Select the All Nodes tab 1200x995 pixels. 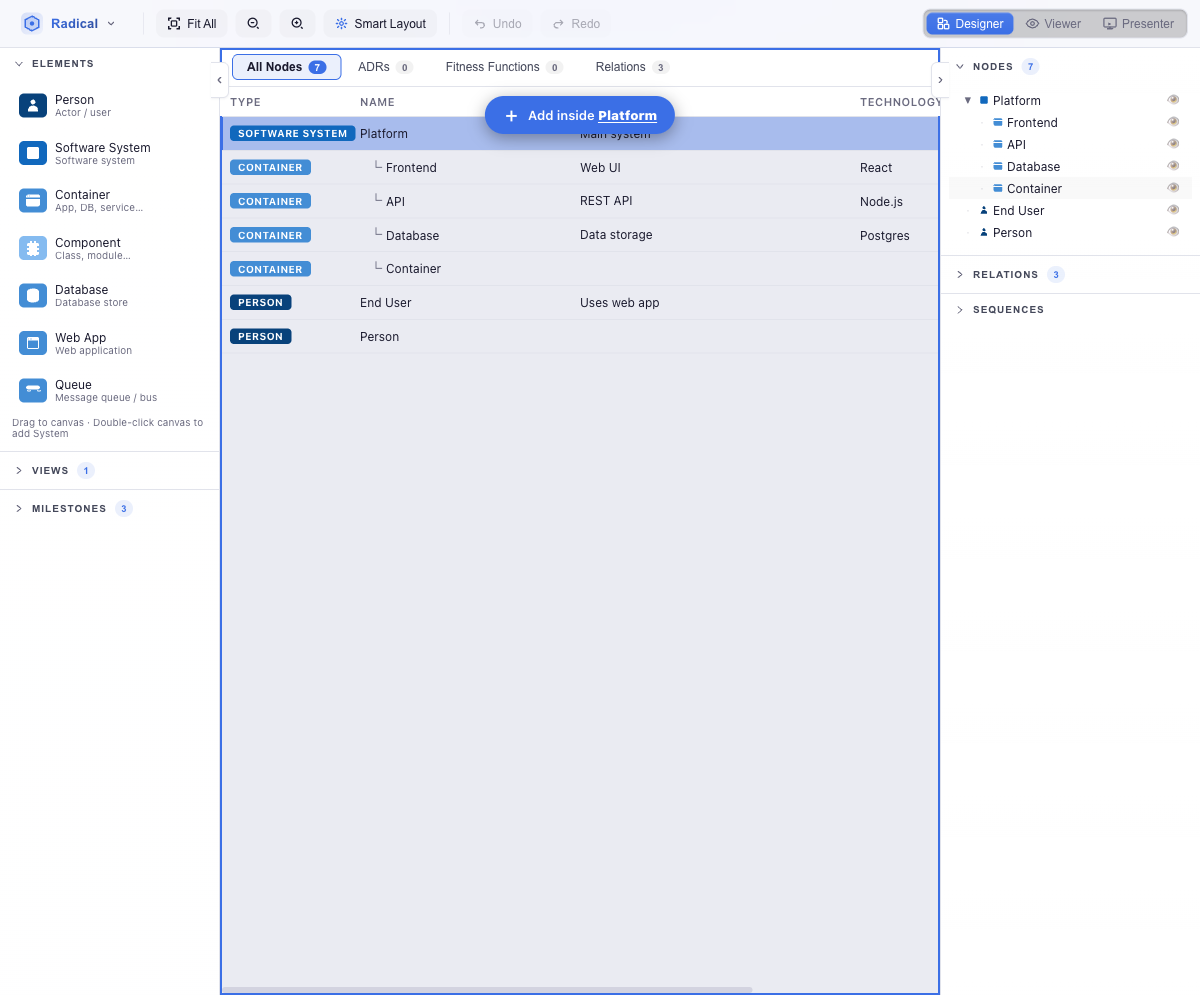click(286, 67)
